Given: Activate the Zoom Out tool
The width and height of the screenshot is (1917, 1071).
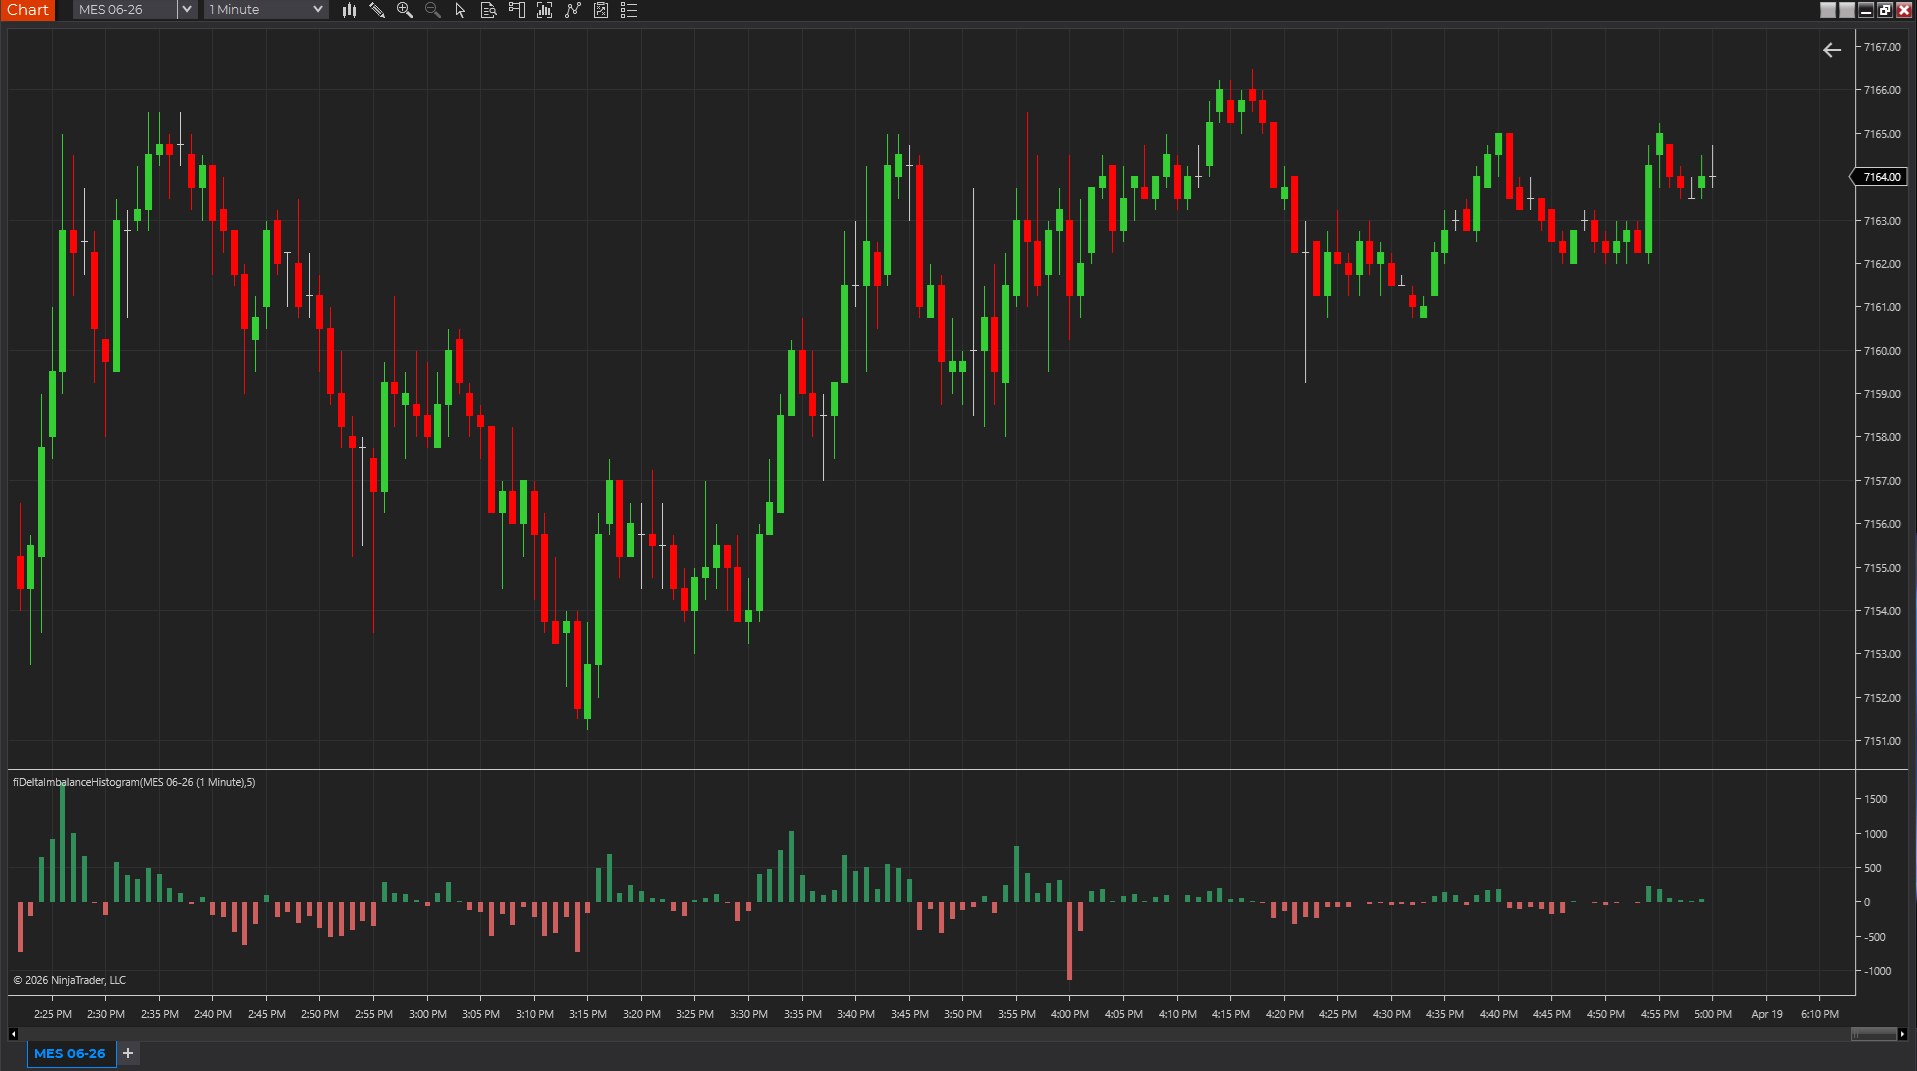Looking at the screenshot, I should pyautogui.click(x=433, y=10).
